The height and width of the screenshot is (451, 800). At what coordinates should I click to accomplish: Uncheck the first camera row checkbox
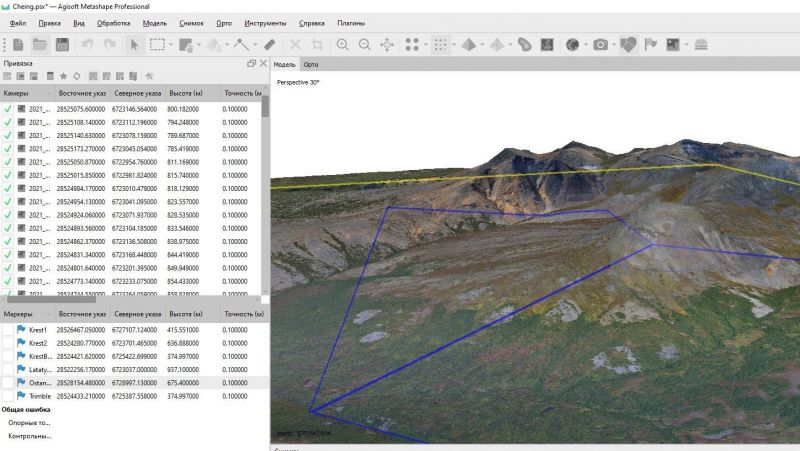tap(8, 109)
